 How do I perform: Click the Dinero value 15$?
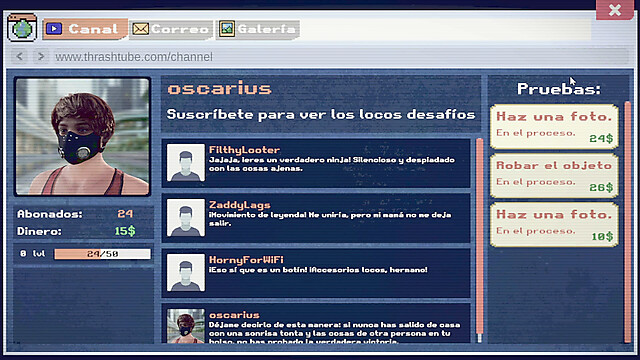[x=124, y=231]
